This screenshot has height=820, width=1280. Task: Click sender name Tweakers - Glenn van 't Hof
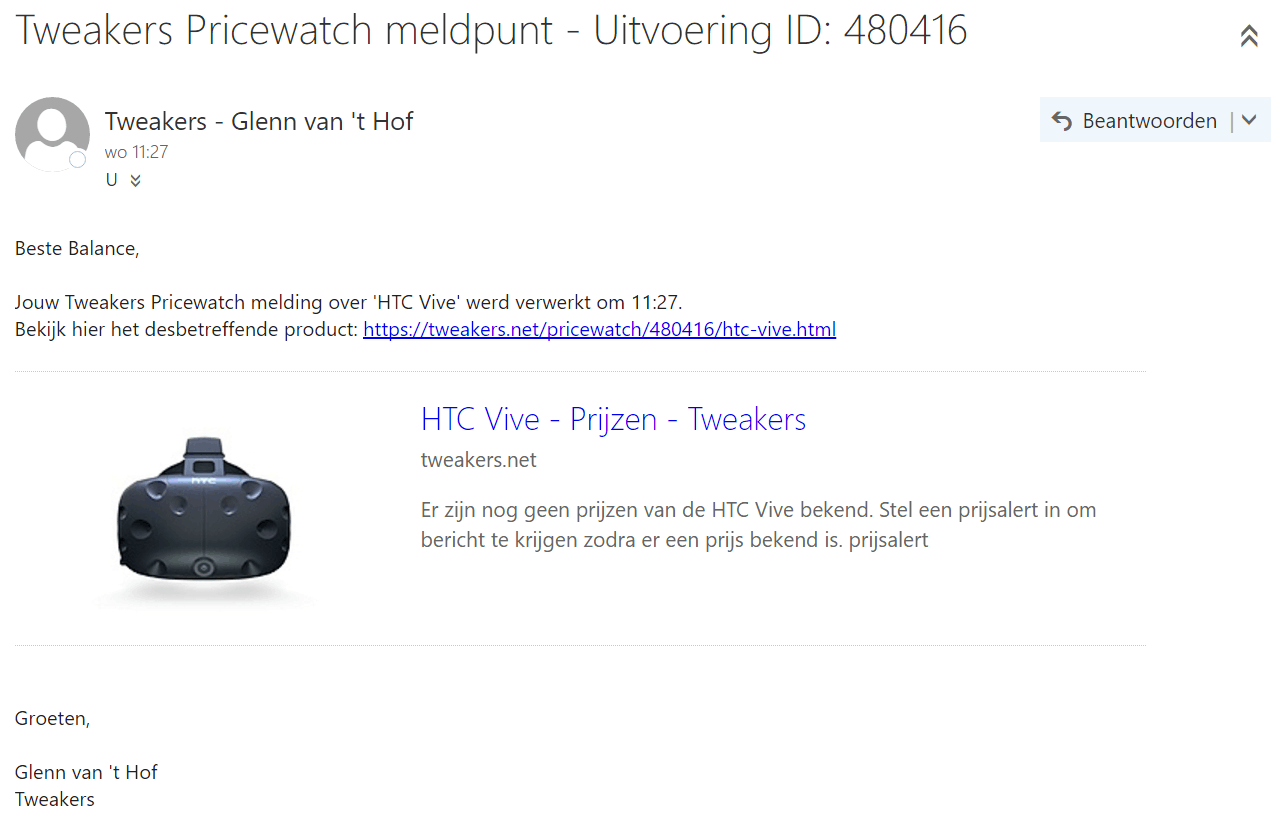point(259,122)
